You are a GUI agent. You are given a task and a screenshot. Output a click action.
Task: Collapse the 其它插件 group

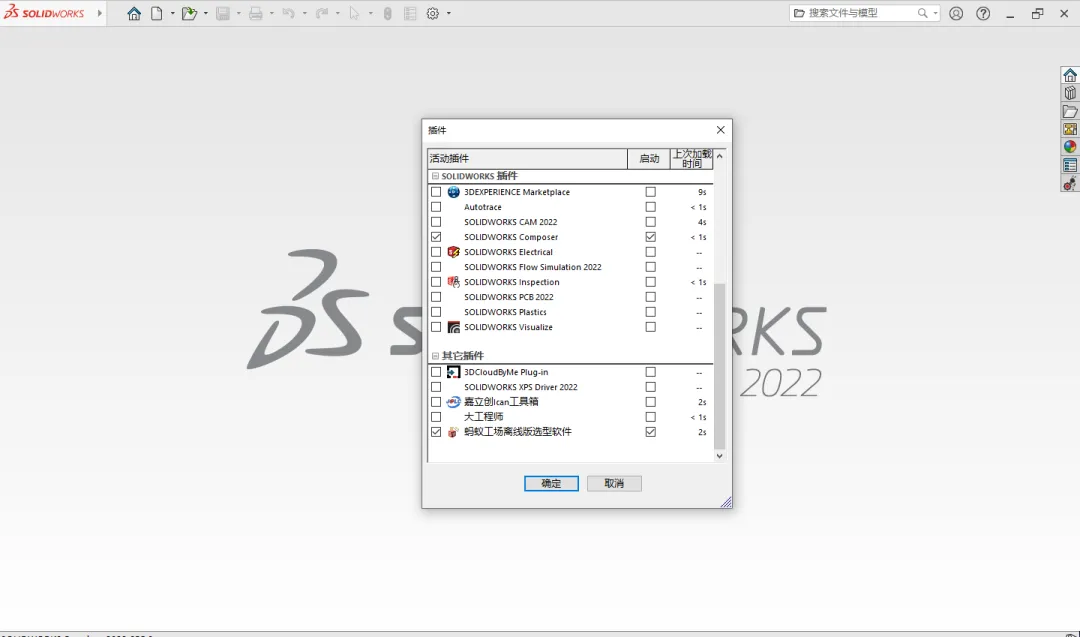(x=435, y=356)
